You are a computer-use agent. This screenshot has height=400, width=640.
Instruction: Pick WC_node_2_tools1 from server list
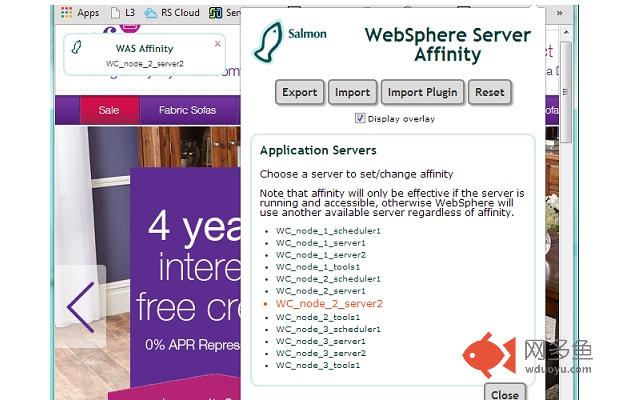click(x=318, y=317)
